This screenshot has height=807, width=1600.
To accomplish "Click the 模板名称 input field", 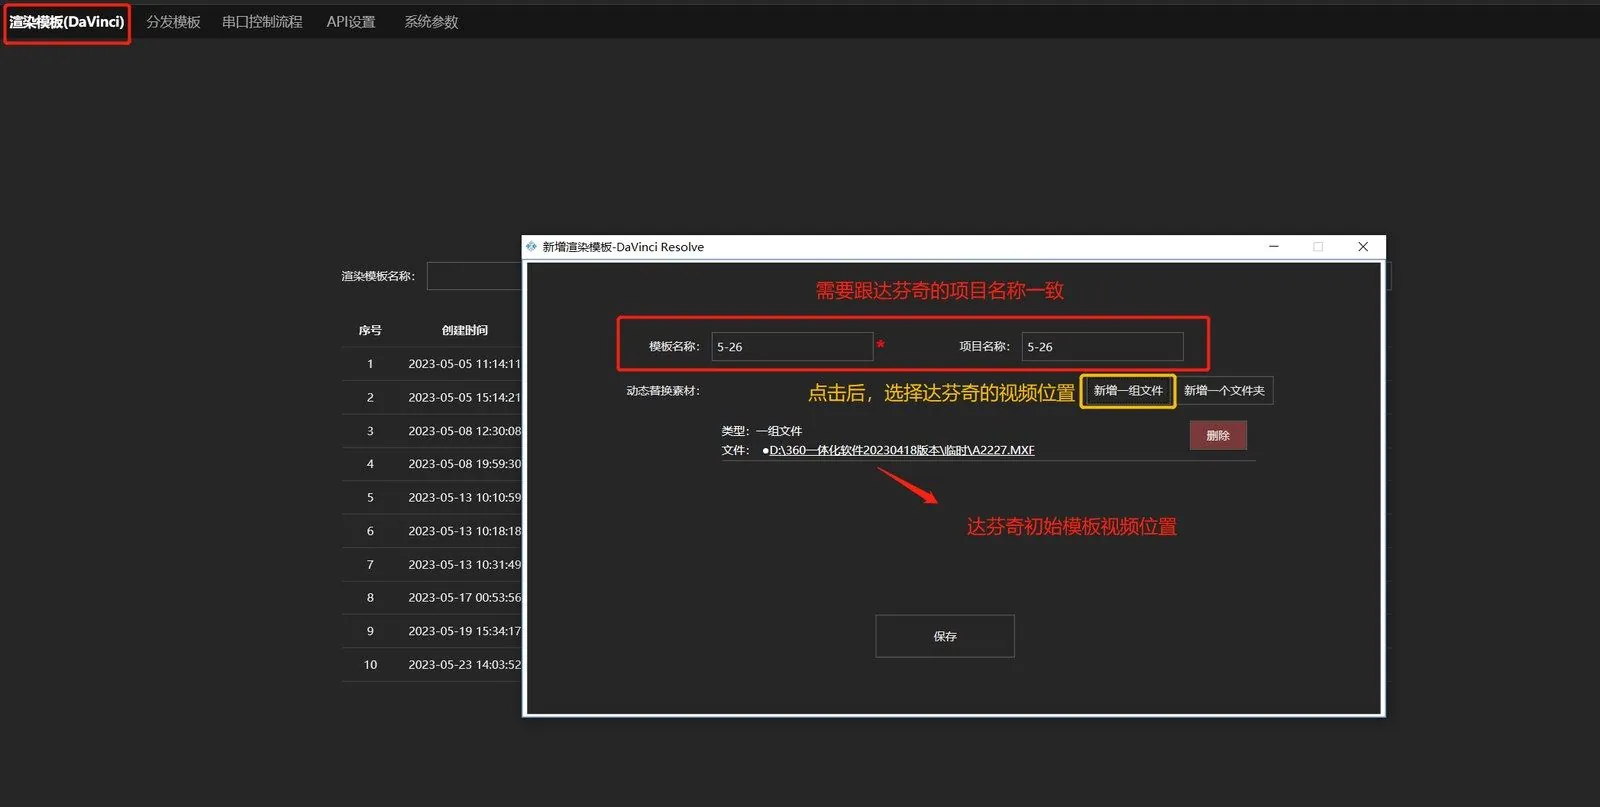I will [792, 347].
